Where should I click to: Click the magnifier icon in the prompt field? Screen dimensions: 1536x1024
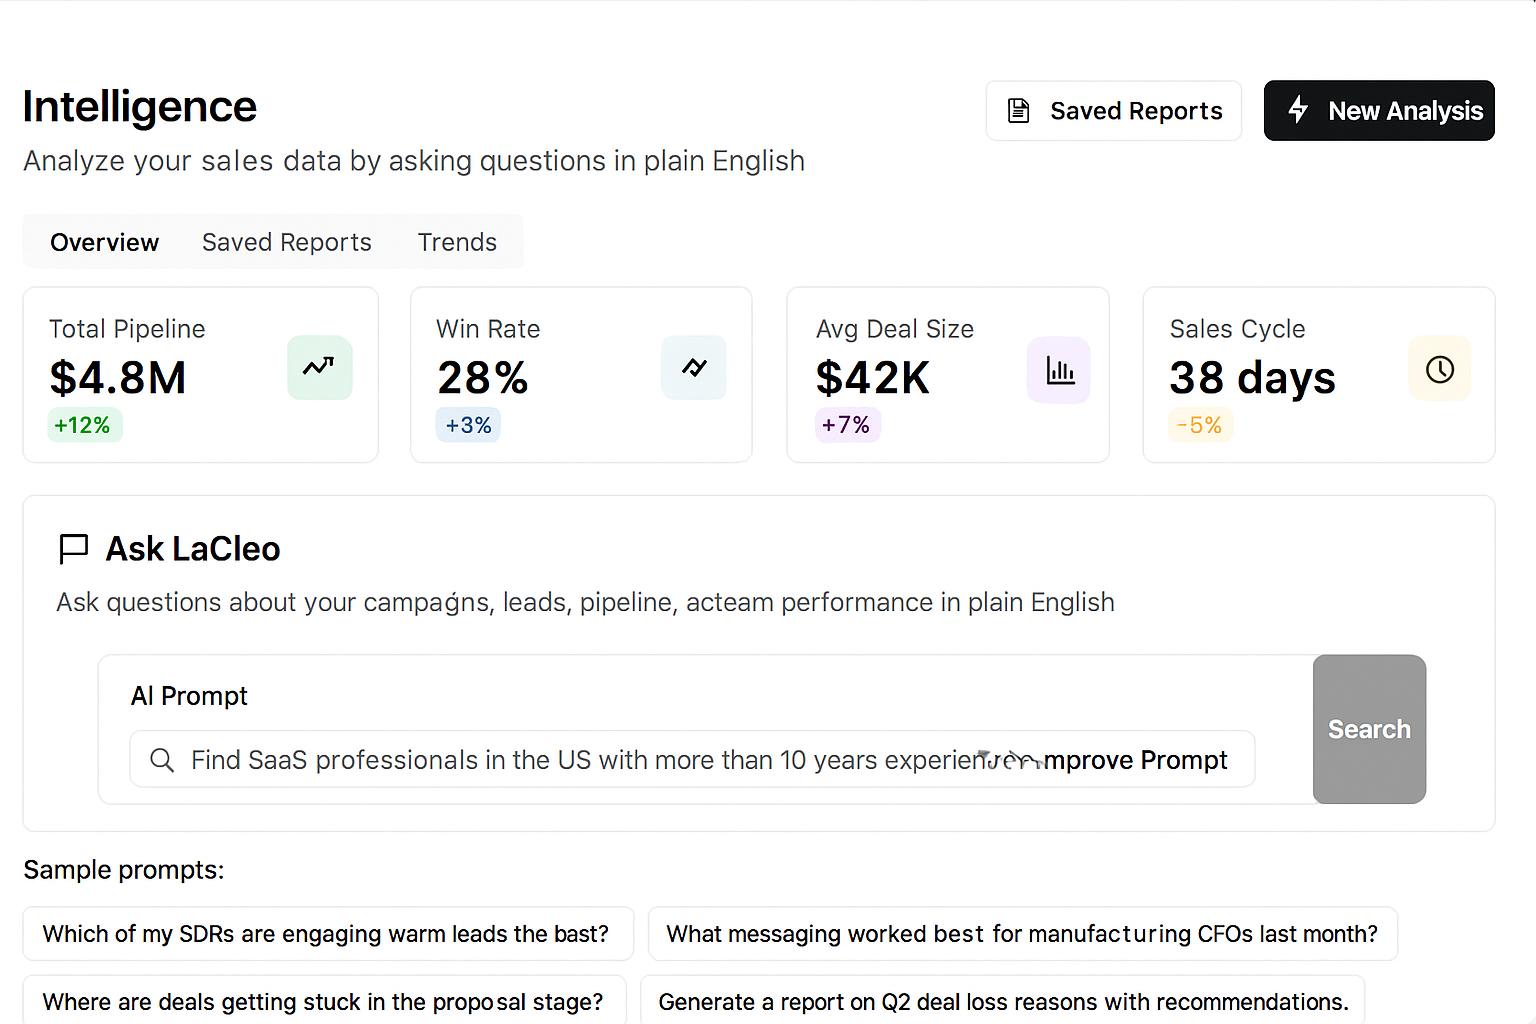(162, 760)
